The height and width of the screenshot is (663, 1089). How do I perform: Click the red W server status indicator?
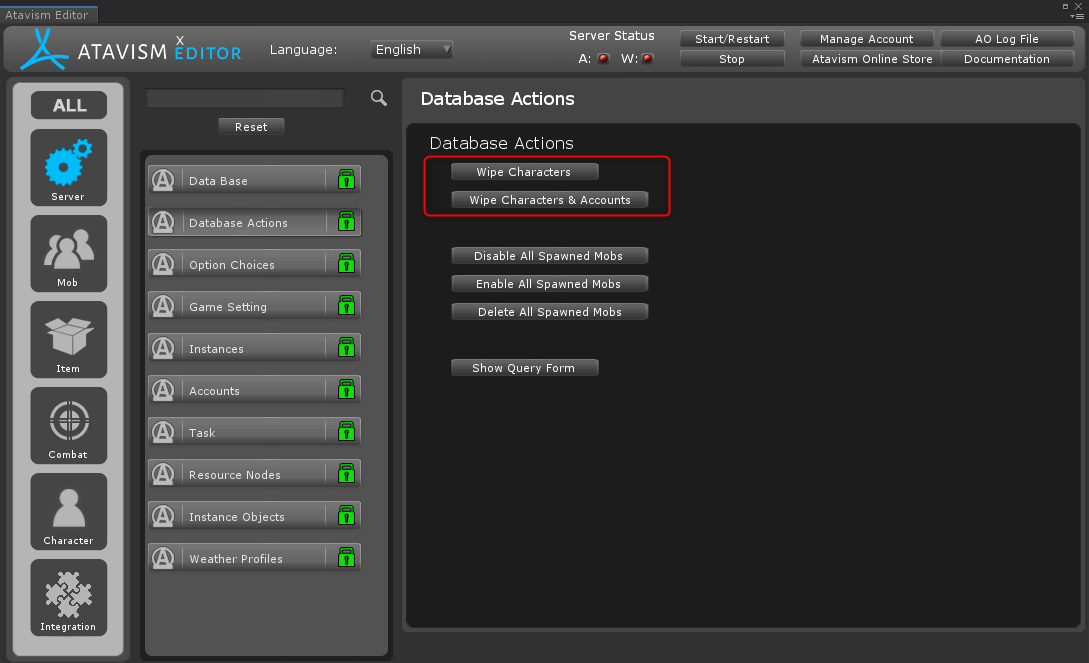click(x=647, y=59)
